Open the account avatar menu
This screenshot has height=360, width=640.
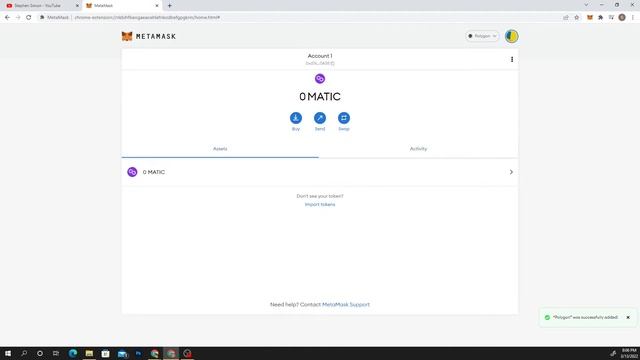tap(511, 36)
